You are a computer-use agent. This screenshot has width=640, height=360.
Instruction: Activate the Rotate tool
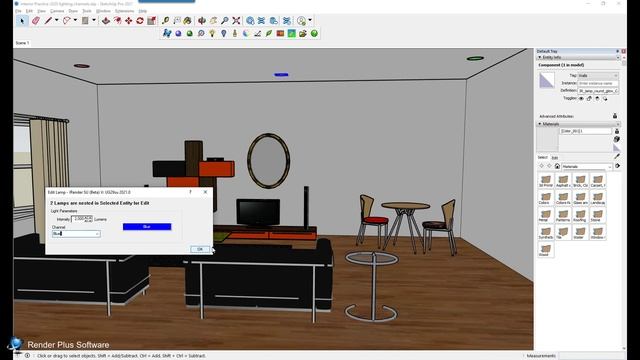[x=140, y=20]
